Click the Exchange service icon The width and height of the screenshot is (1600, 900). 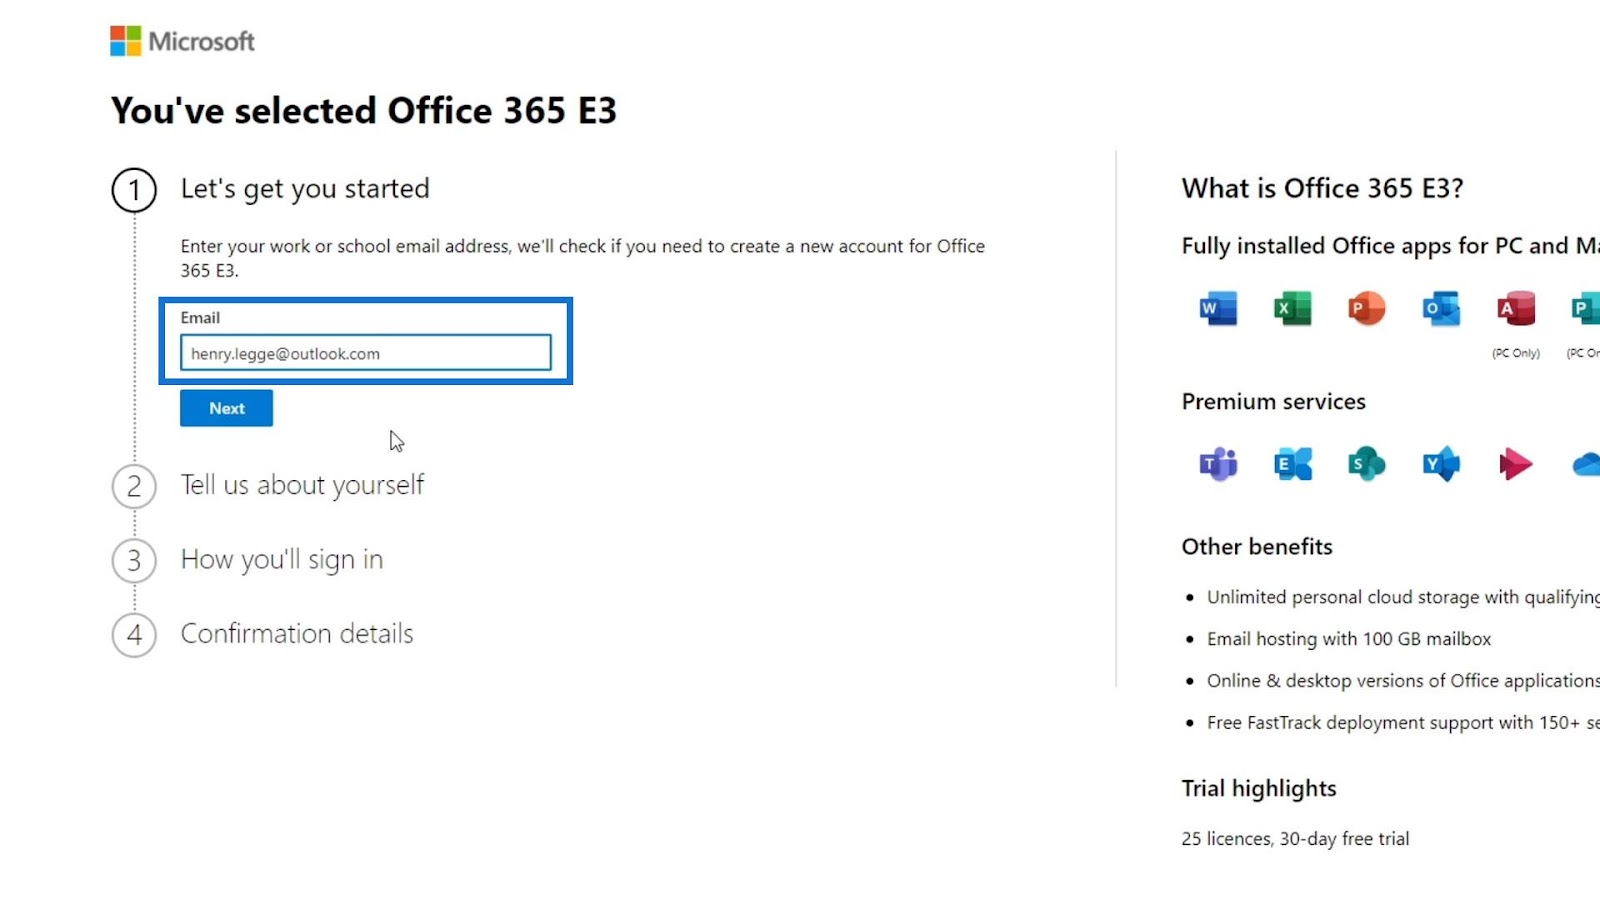tap(1292, 464)
